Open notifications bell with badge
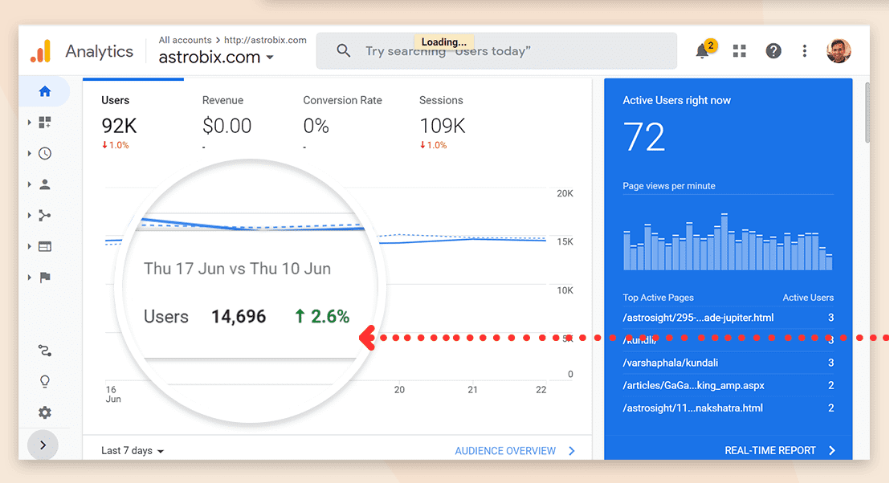This screenshot has height=483, width=889. coord(704,51)
